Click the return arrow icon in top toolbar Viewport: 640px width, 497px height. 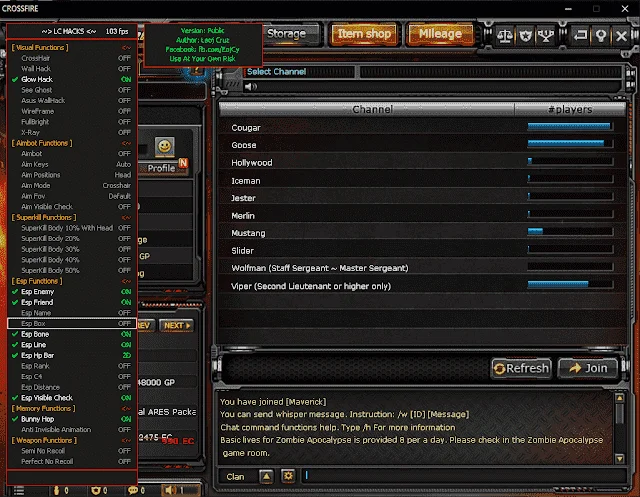(x=580, y=36)
